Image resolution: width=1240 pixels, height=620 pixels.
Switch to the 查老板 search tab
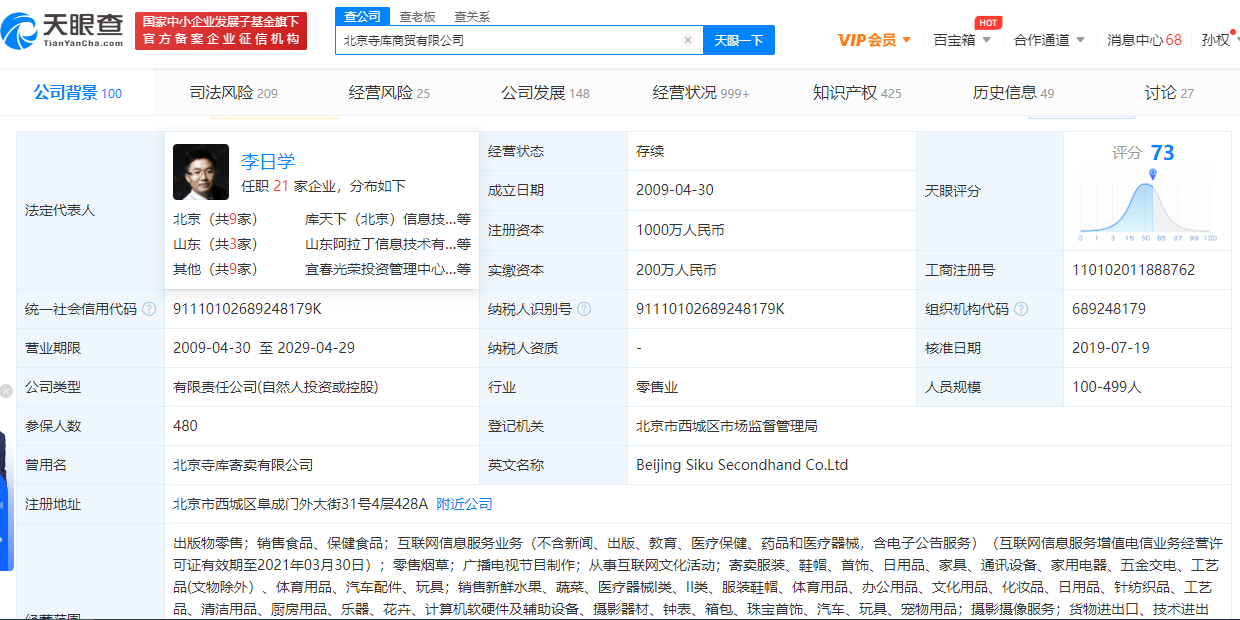click(417, 16)
